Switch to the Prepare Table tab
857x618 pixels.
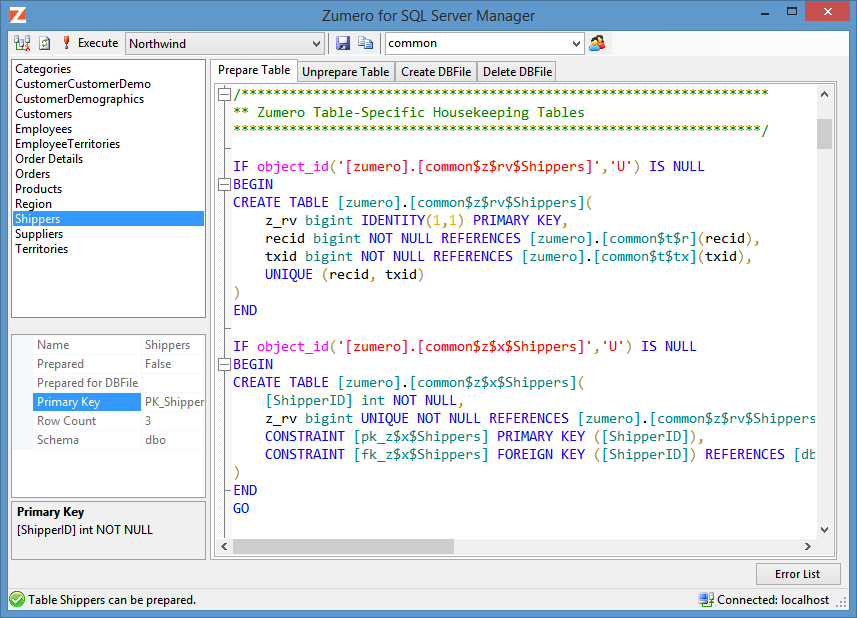tap(254, 70)
